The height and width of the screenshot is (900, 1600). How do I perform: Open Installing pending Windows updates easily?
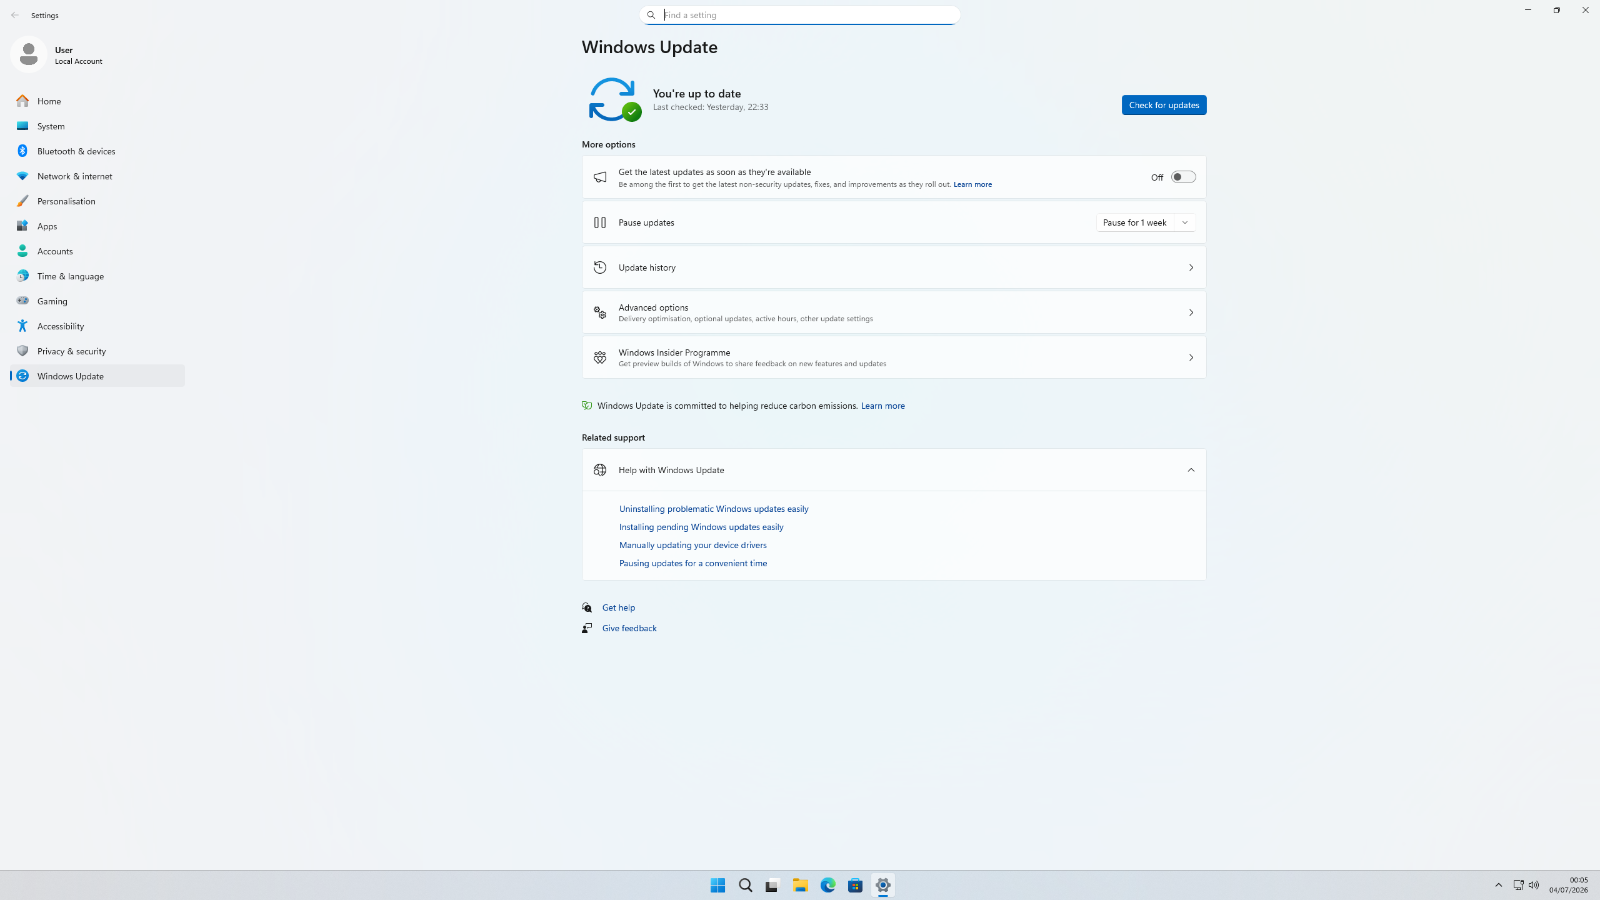[x=701, y=527]
